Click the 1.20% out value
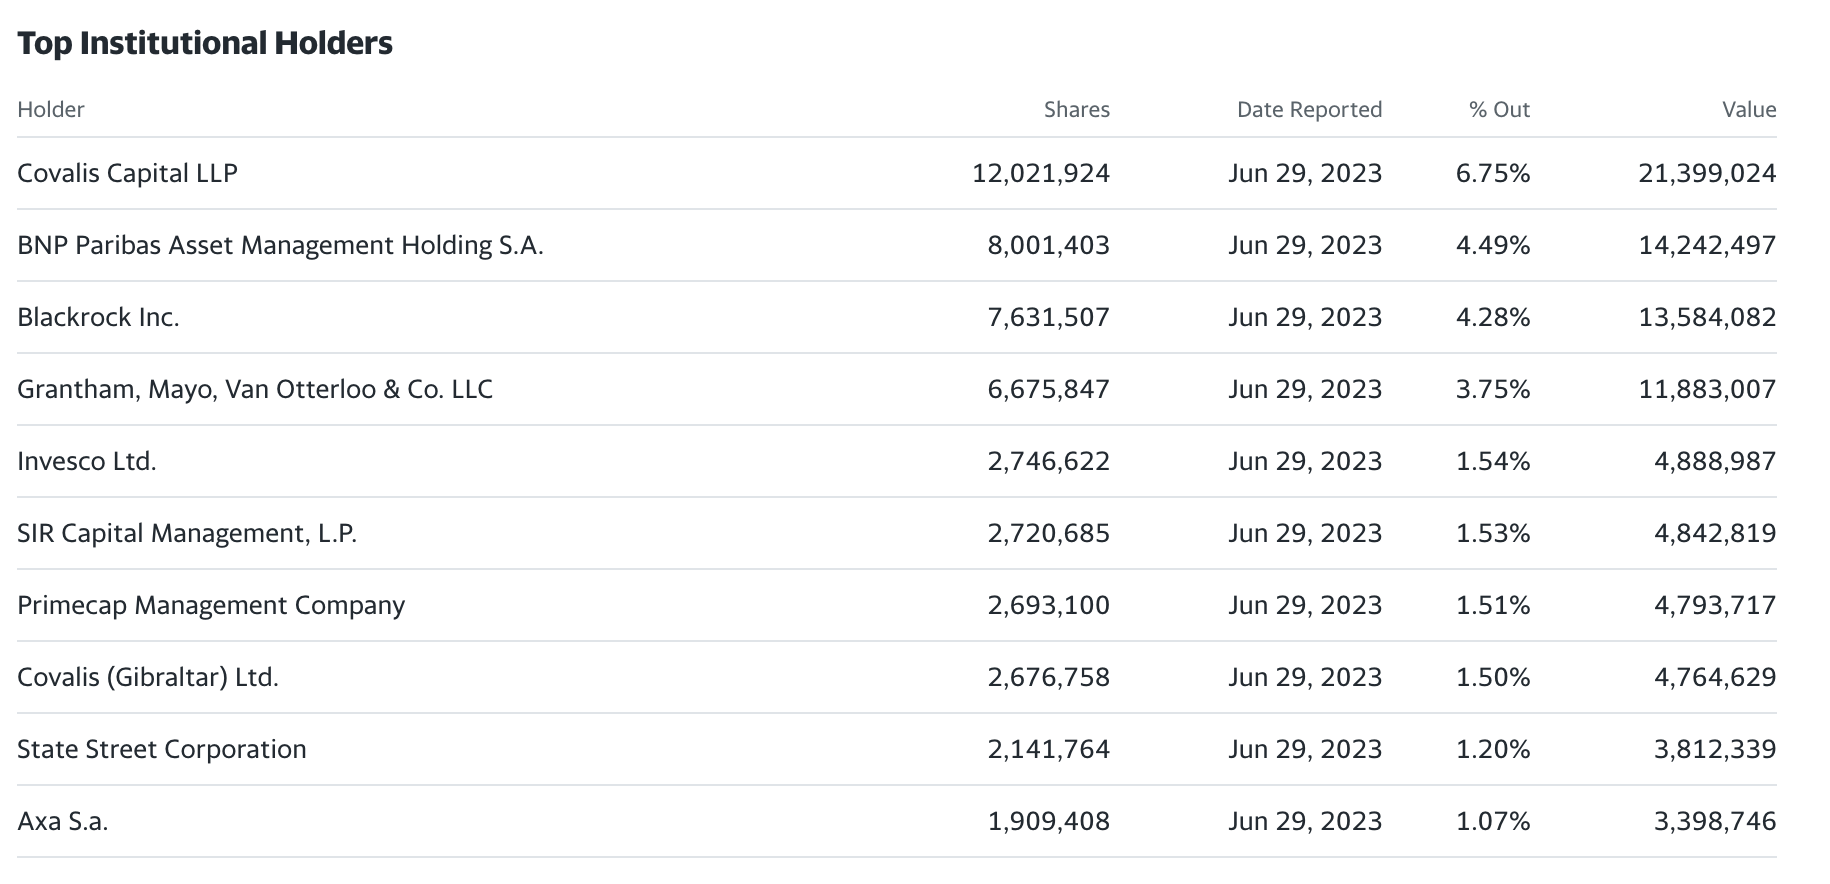Viewport: 1830px width, 884px height. point(1493,749)
